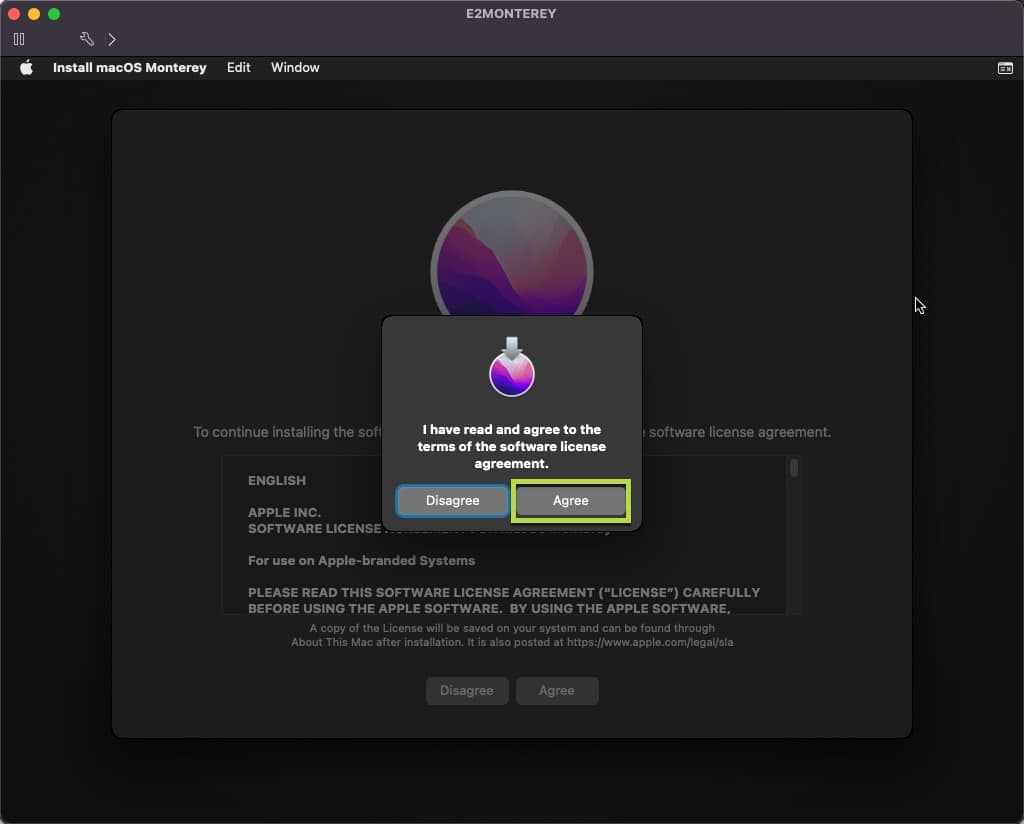Open the Apple menu
This screenshot has height=824, width=1024.
click(26, 68)
